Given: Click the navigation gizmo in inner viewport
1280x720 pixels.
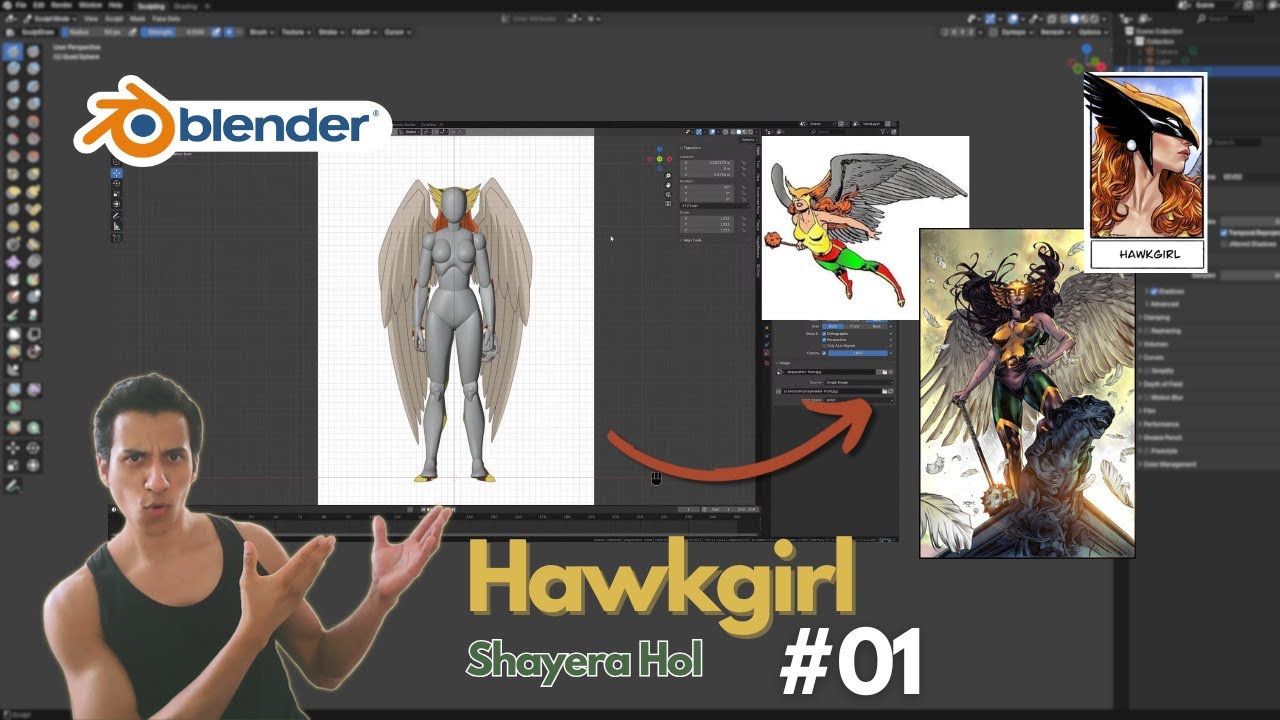Looking at the screenshot, I should pyautogui.click(x=660, y=159).
